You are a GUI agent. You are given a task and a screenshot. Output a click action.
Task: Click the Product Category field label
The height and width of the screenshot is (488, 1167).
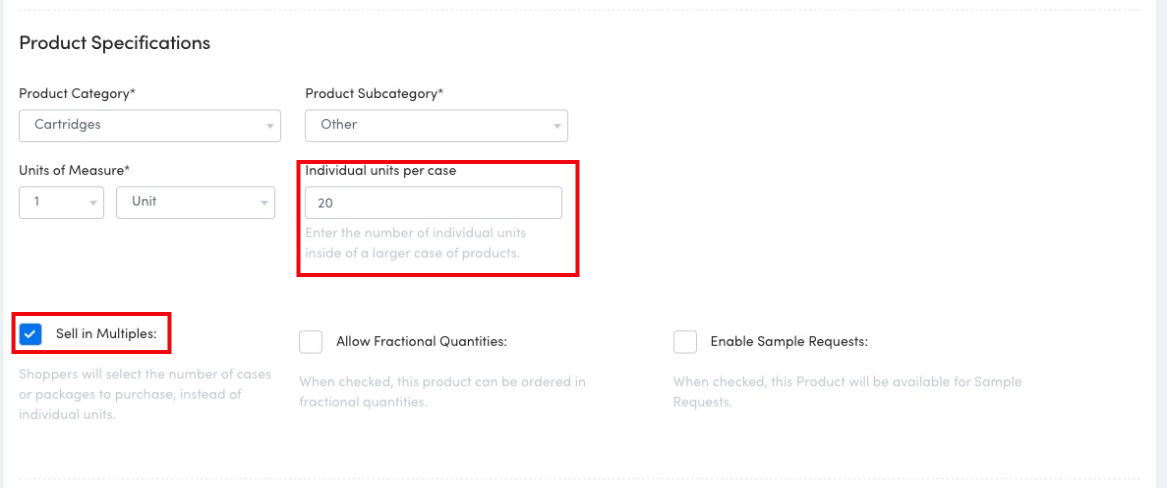click(x=77, y=94)
